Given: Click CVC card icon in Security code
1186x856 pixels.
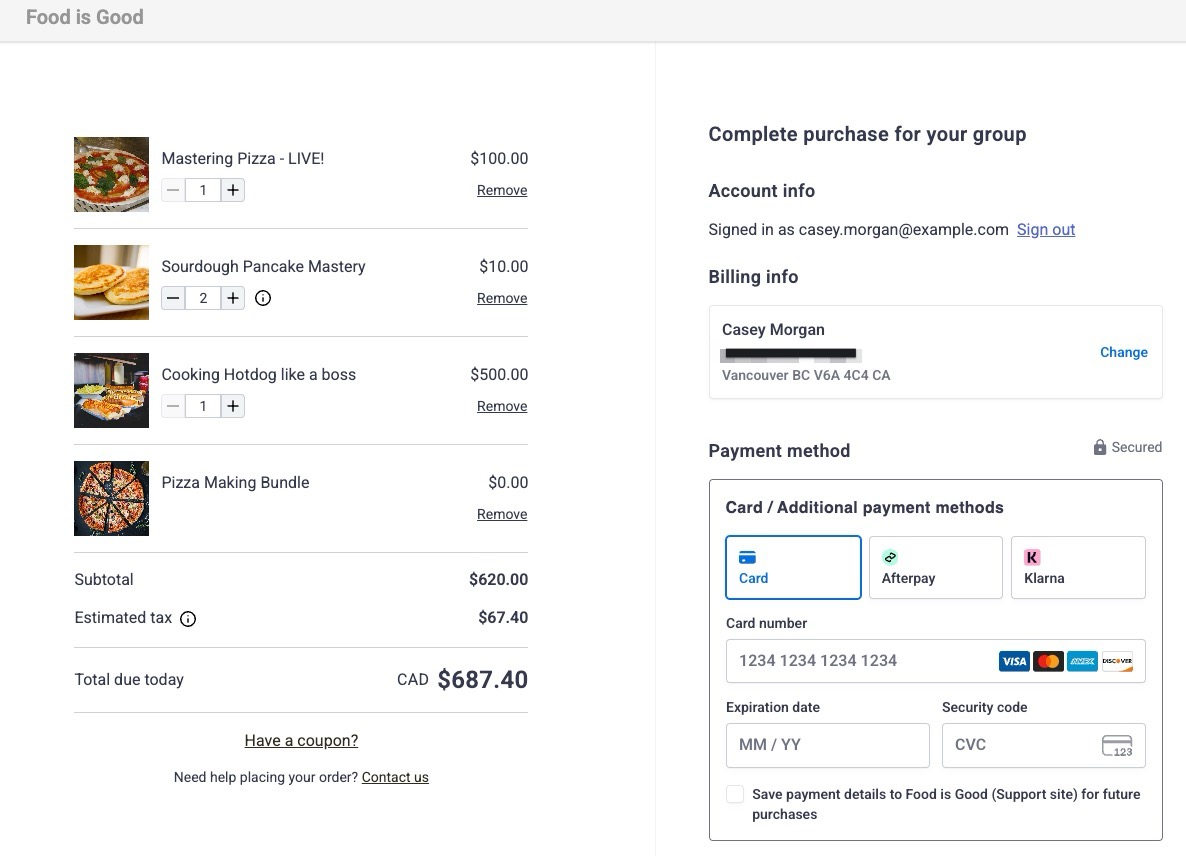Looking at the screenshot, I should 1117,746.
